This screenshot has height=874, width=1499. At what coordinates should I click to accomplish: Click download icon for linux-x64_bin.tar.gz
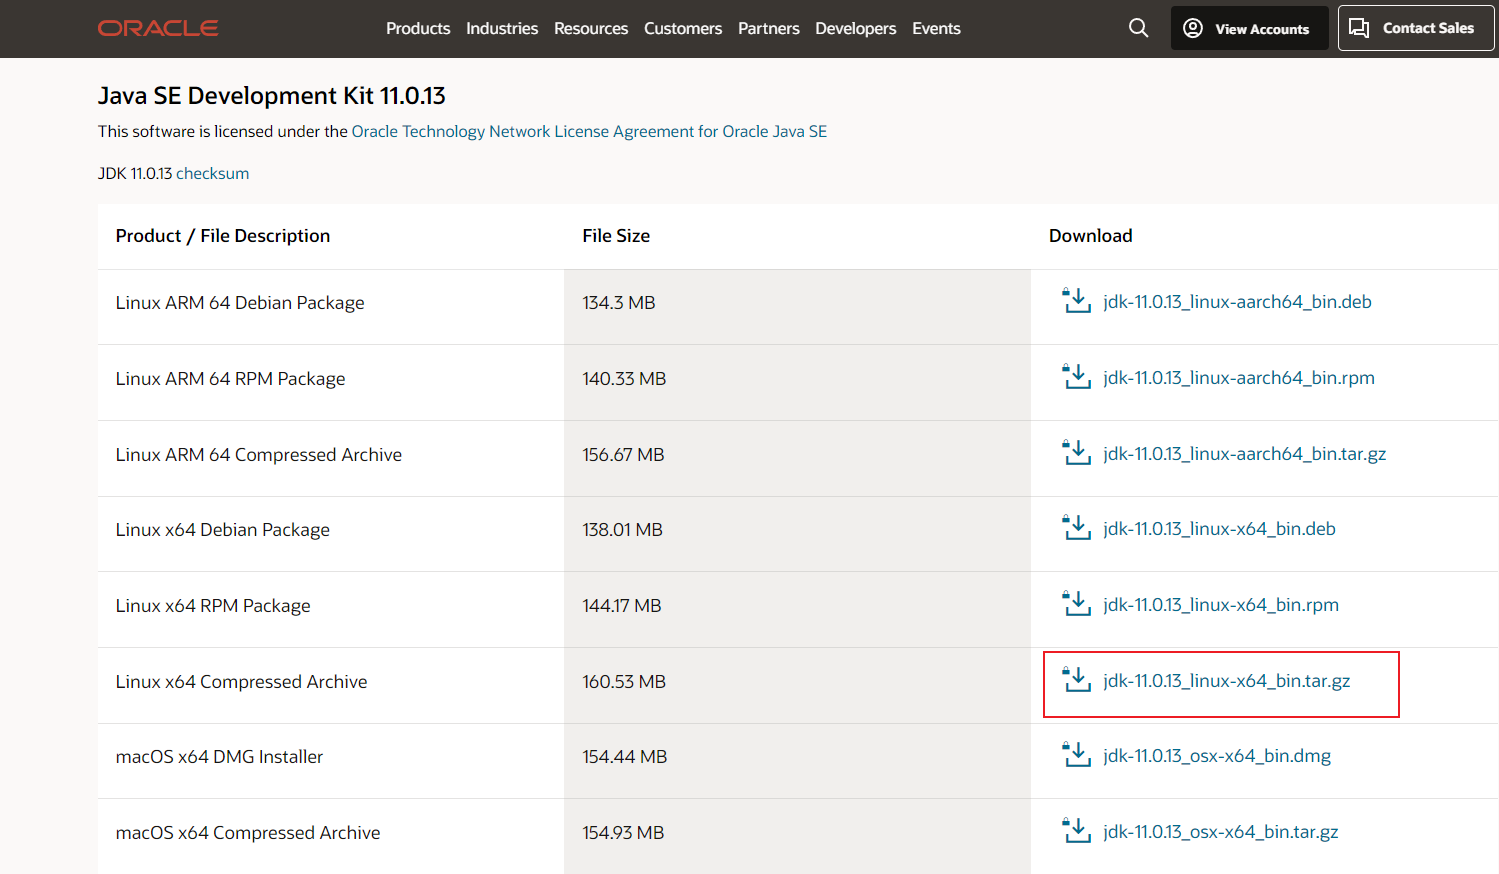click(1077, 680)
